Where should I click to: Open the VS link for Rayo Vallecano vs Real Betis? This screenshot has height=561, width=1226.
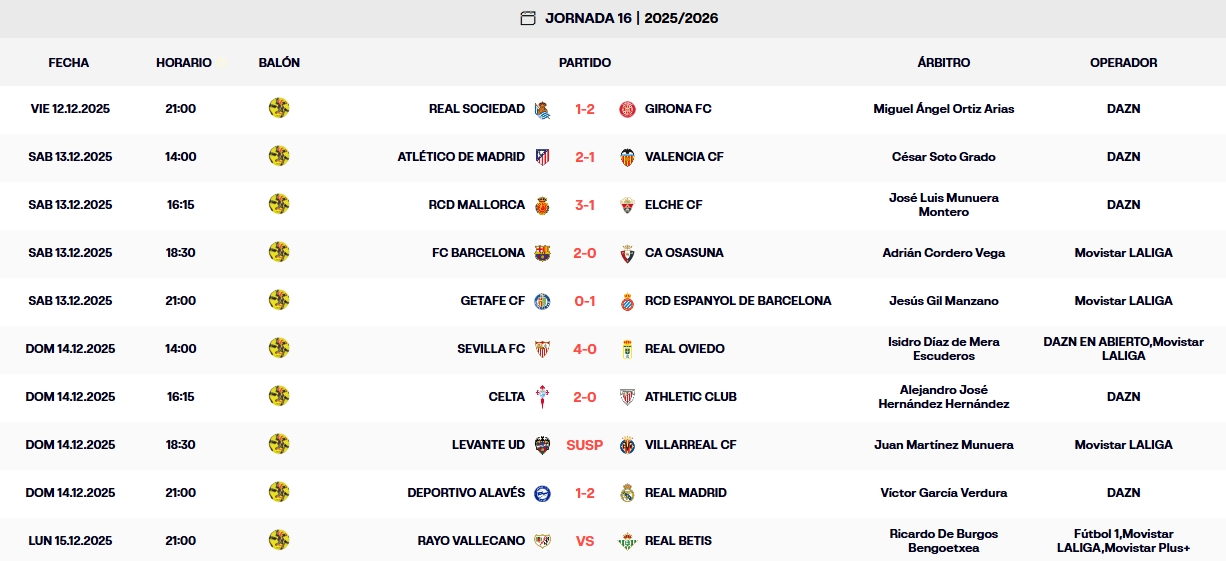click(585, 541)
